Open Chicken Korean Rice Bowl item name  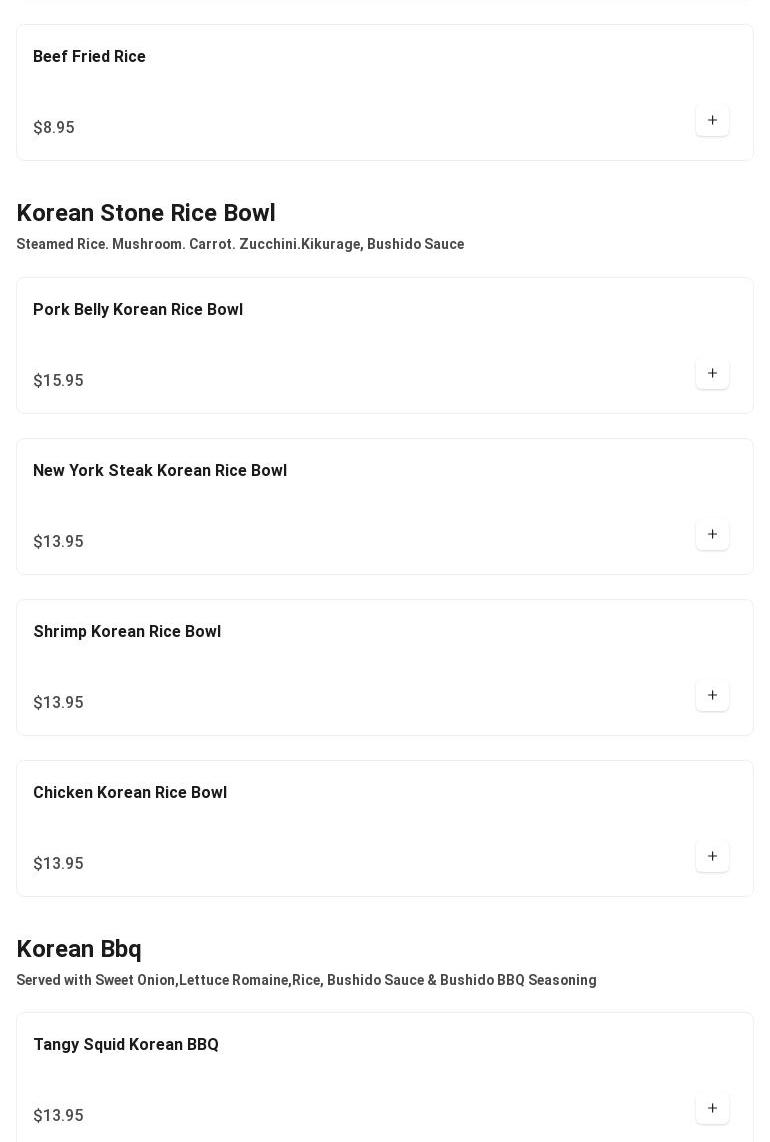(130, 793)
